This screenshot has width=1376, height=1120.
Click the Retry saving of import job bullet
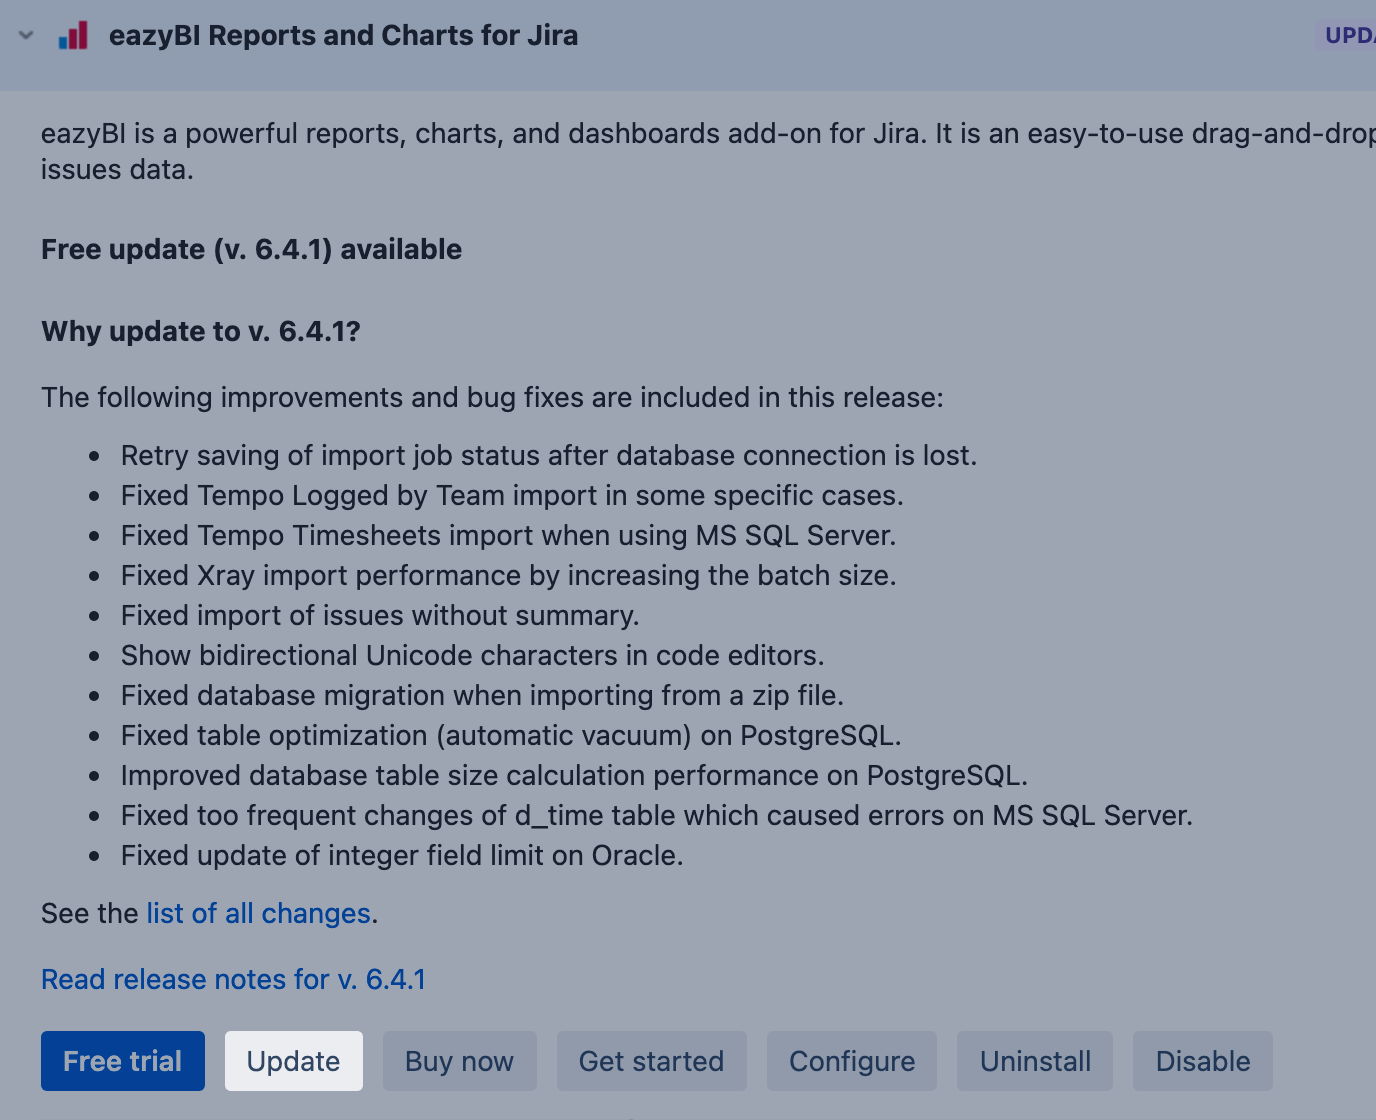[x=548, y=456]
